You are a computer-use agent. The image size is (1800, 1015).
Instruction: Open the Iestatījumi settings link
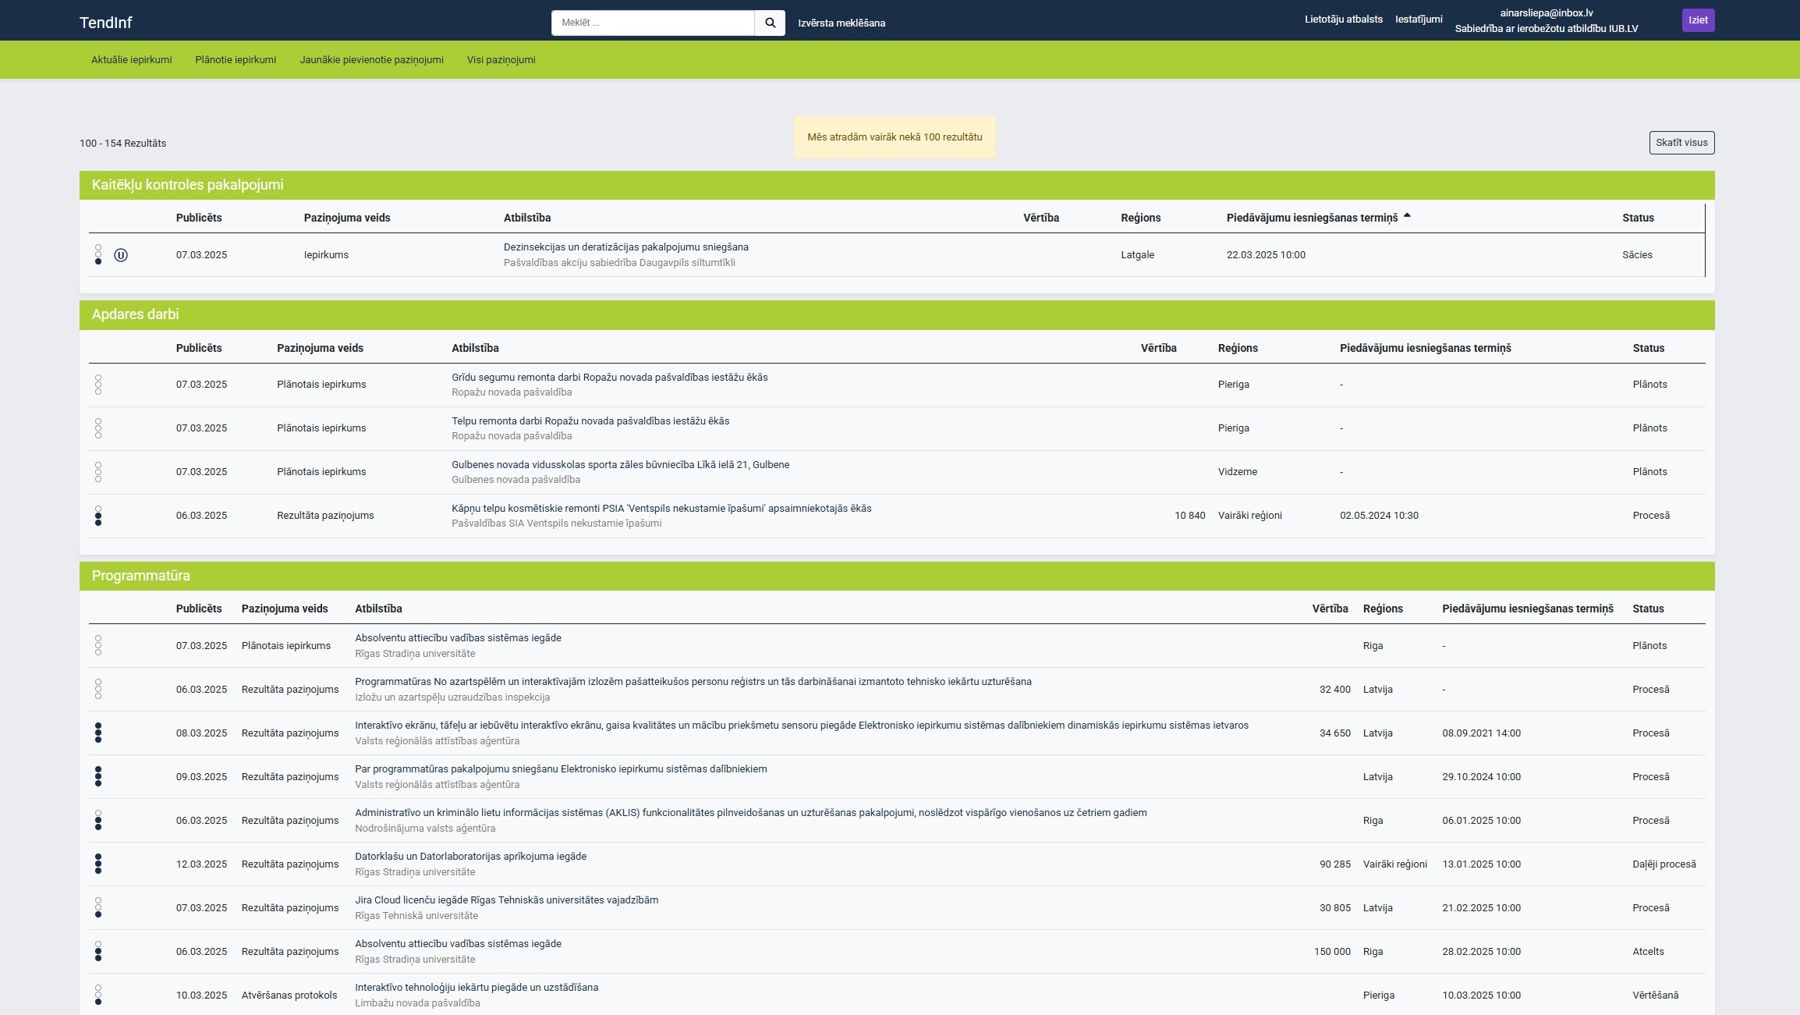[x=1418, y=19]
